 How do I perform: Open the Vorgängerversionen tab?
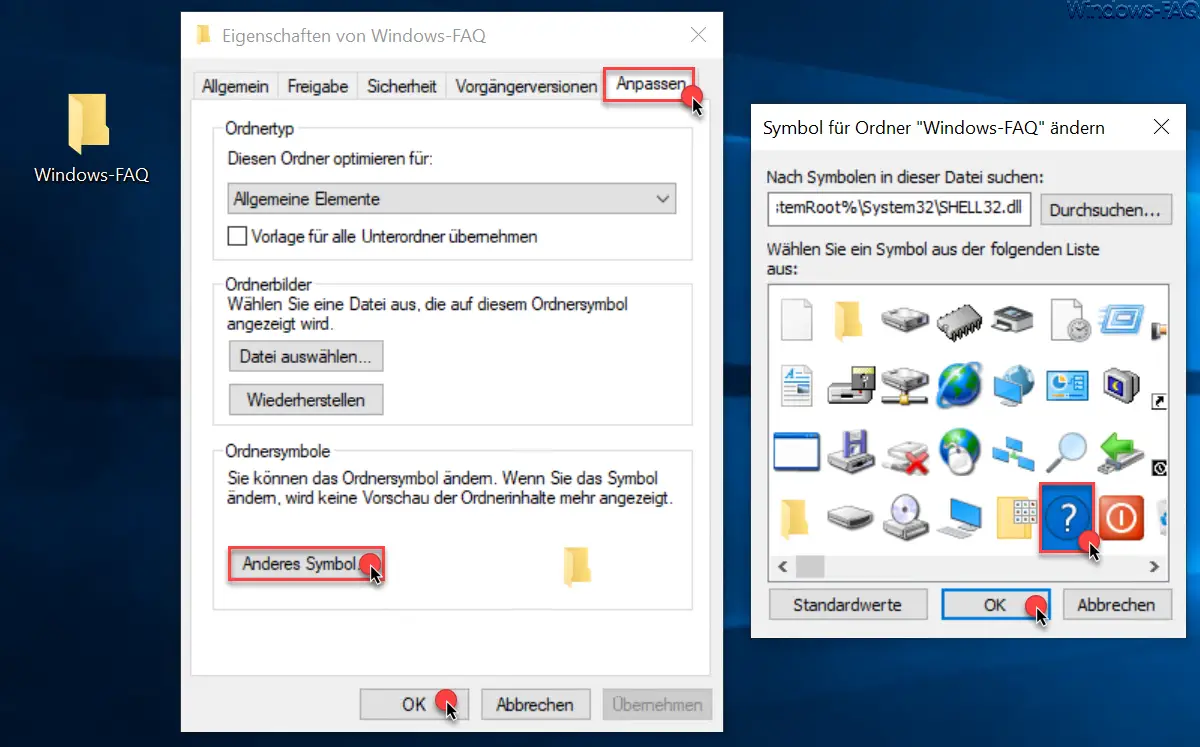coord(526,86)
